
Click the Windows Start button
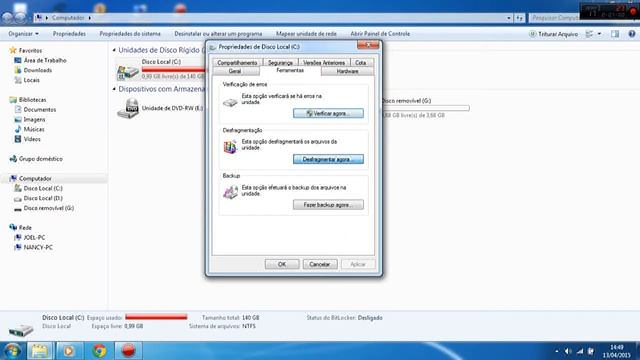point(12,351)
